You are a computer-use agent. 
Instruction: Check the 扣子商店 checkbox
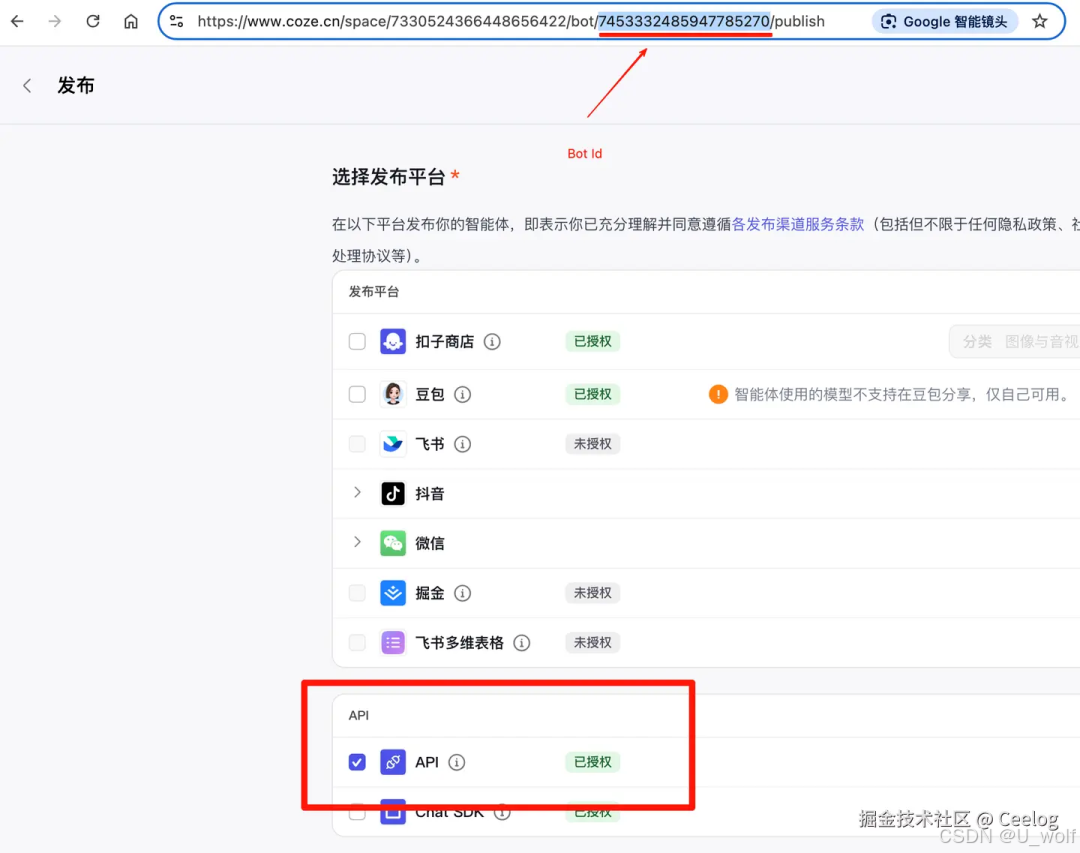357,341
